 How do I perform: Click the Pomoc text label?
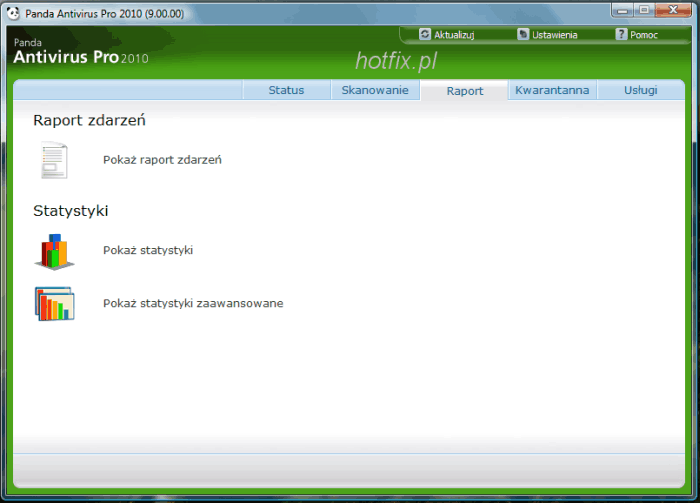pyautogui.click(x=644, y=35)
